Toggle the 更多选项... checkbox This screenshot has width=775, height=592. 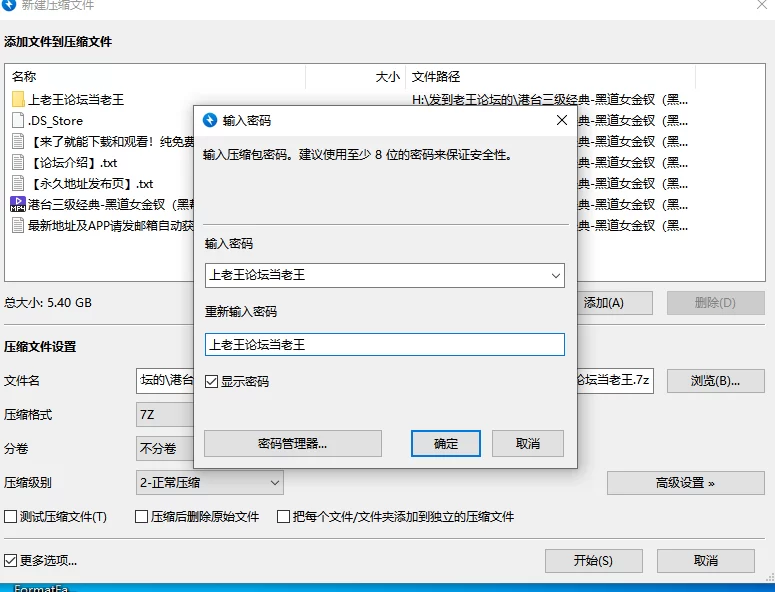pyautogui.click(x=10, y=560)
